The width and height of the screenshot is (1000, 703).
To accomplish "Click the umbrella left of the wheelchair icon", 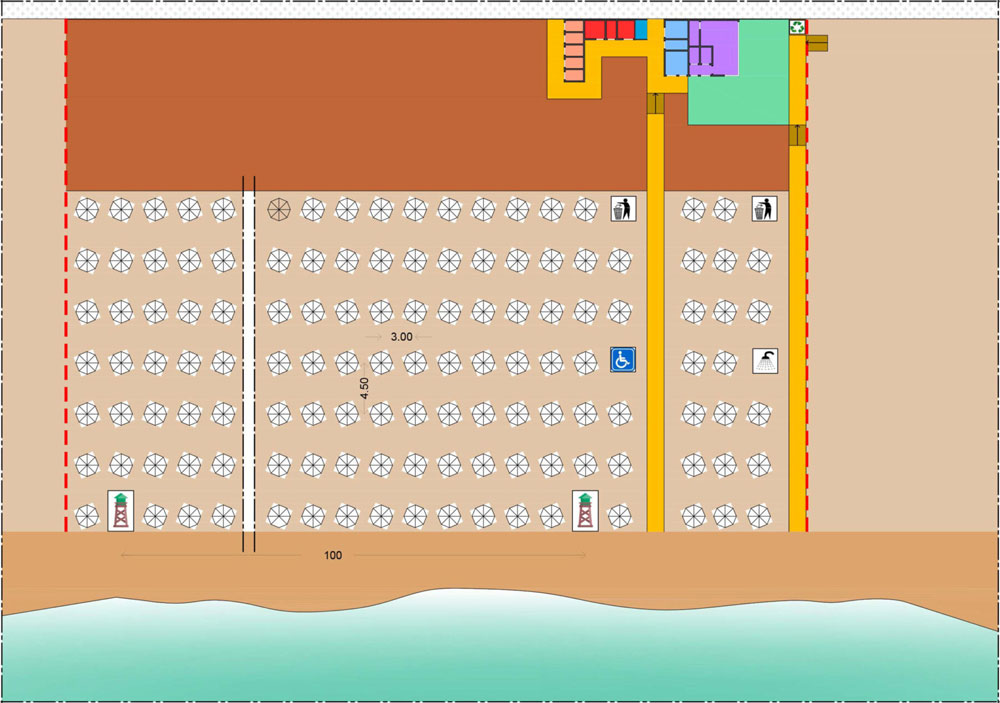I will [585, 362].
